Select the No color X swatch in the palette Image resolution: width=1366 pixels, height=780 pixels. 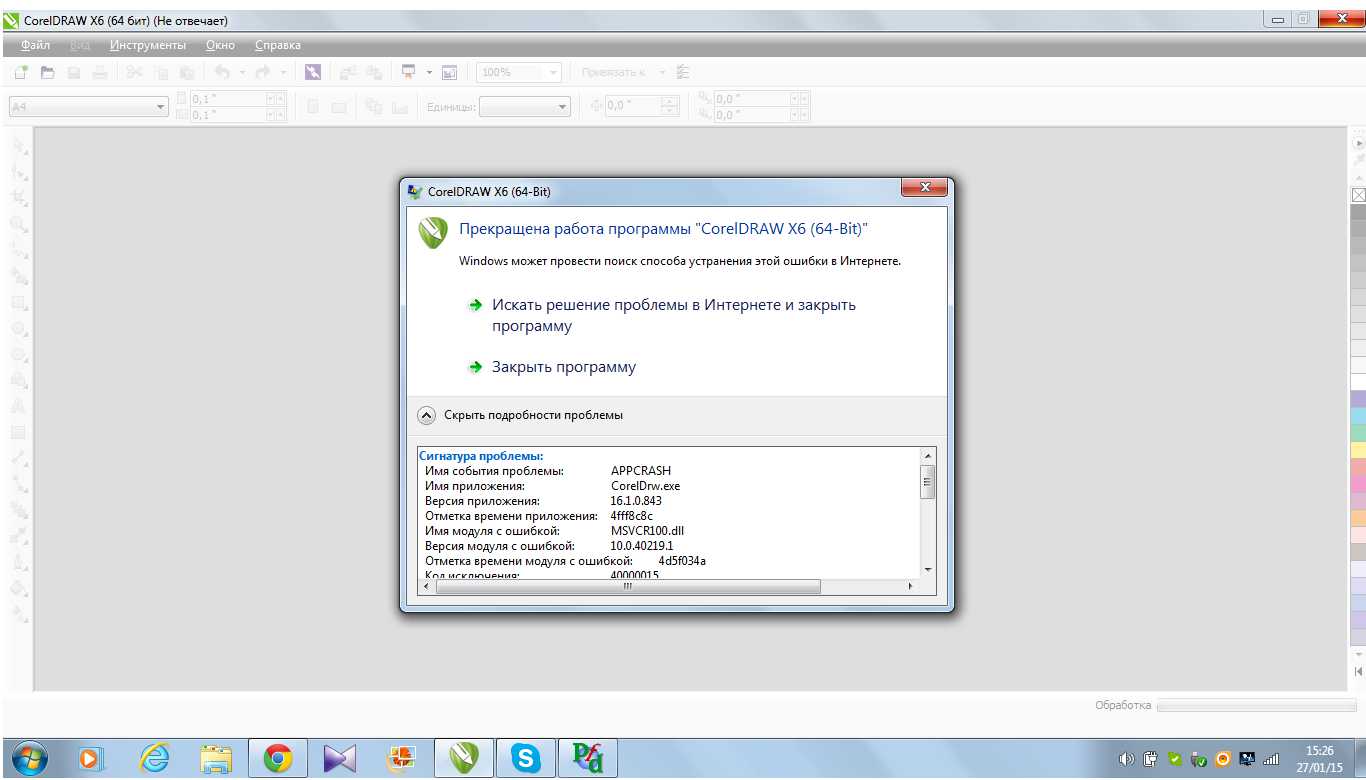coord(1358,195)
